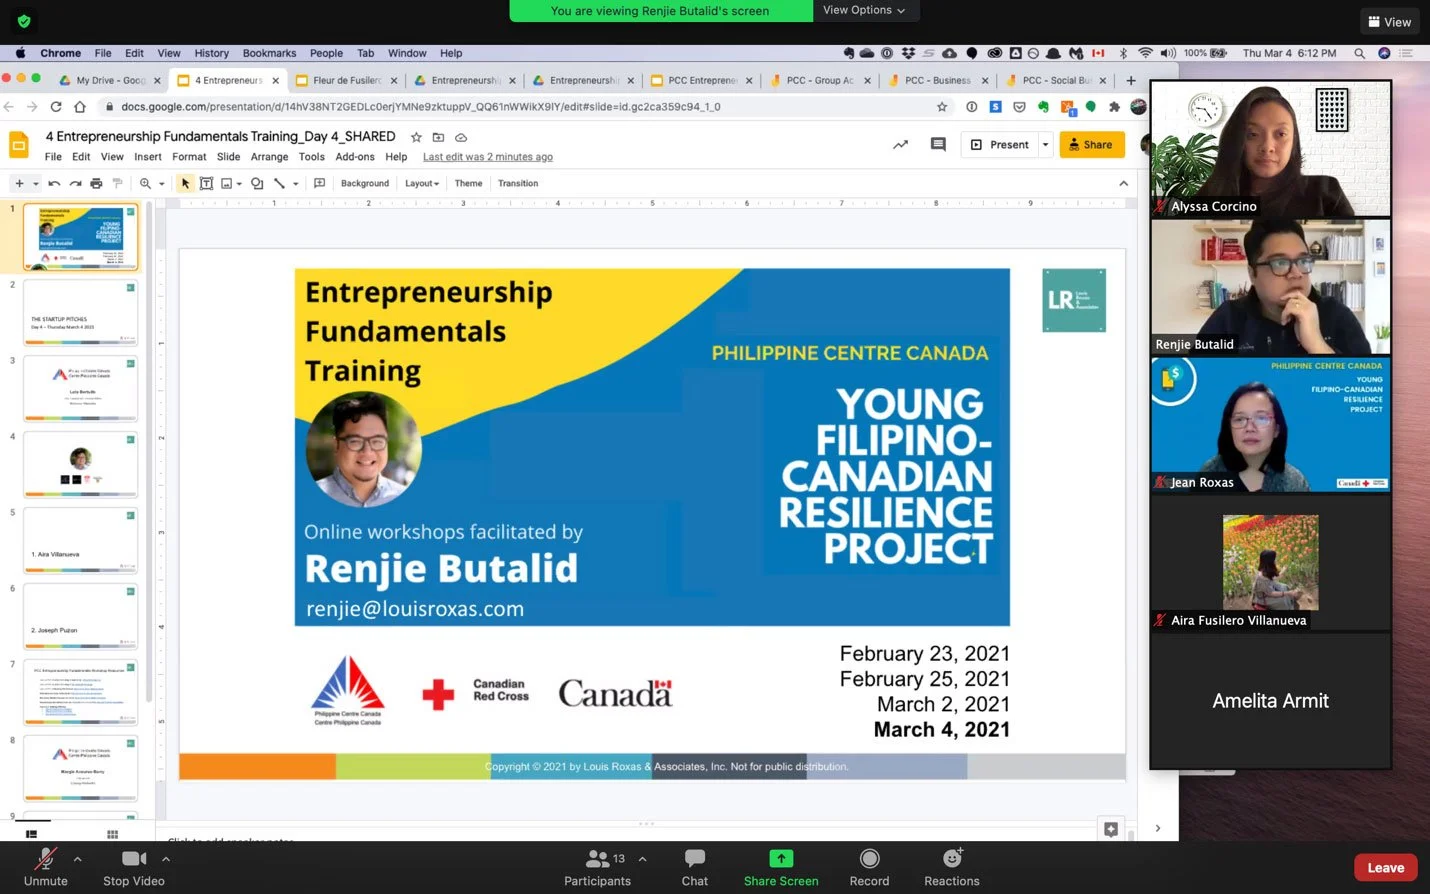
Task: Expand the new slide dropdown arrow
Action: [36, 183]
